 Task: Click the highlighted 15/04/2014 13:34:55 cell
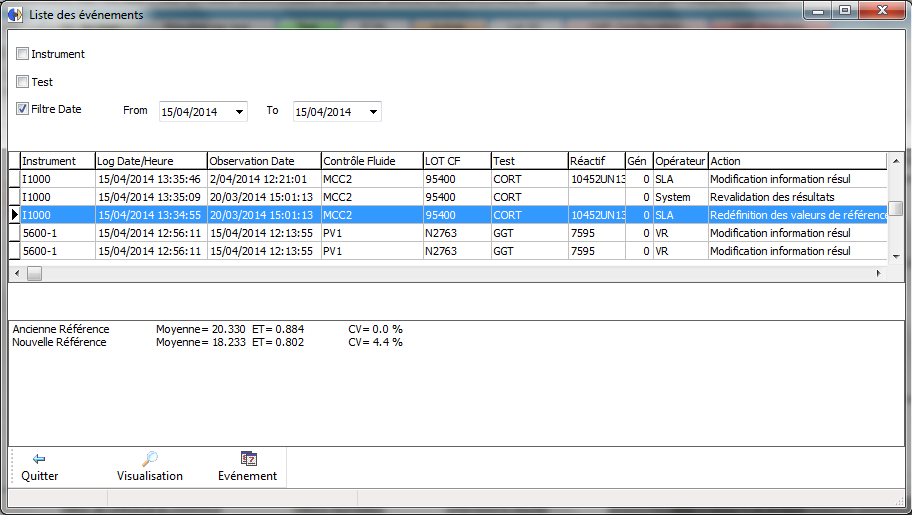[x=149, y=215]
